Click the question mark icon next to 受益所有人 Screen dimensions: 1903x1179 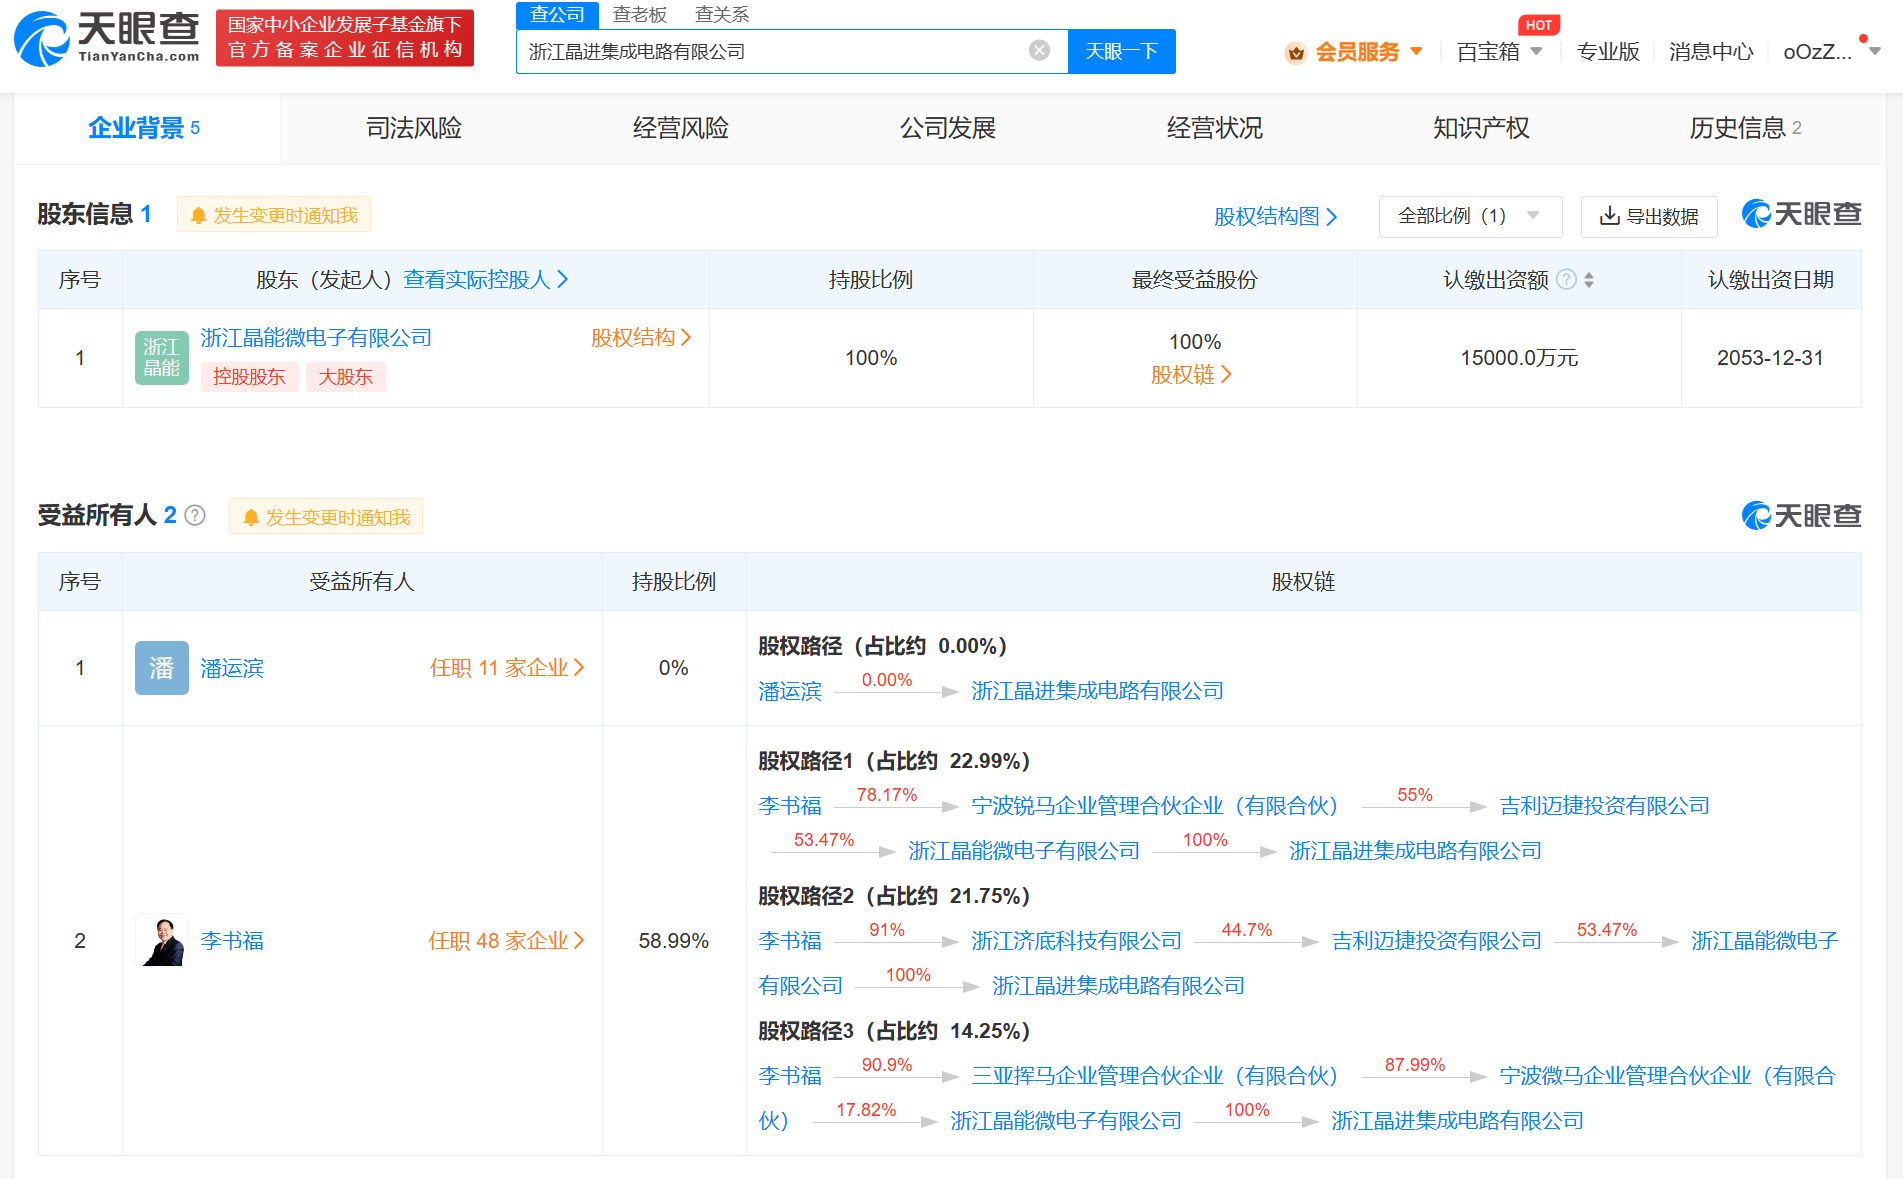195,515
